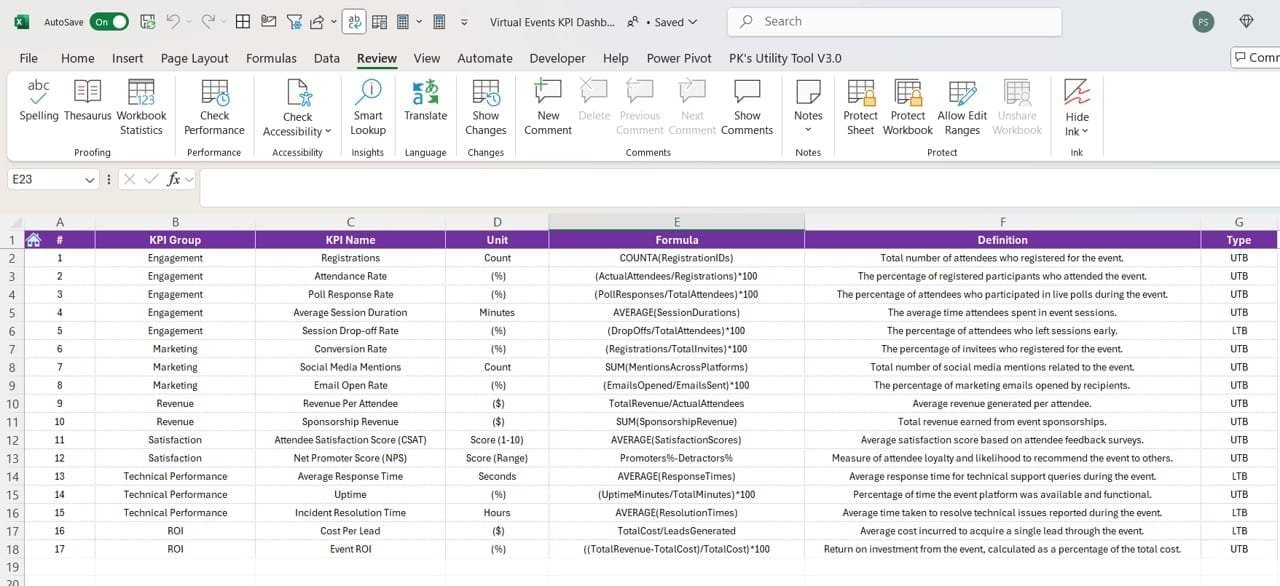Click into the formula bar
Screen dimensions: 1280x586
[x=738, y=186]
